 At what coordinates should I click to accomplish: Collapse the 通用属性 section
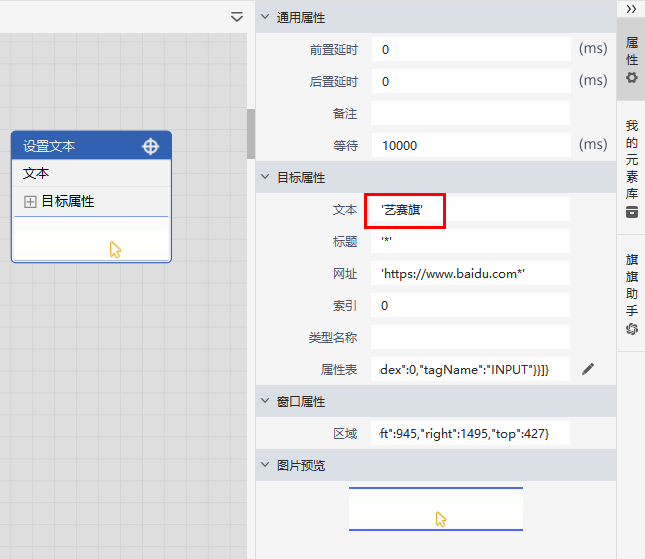pos(265,18)
